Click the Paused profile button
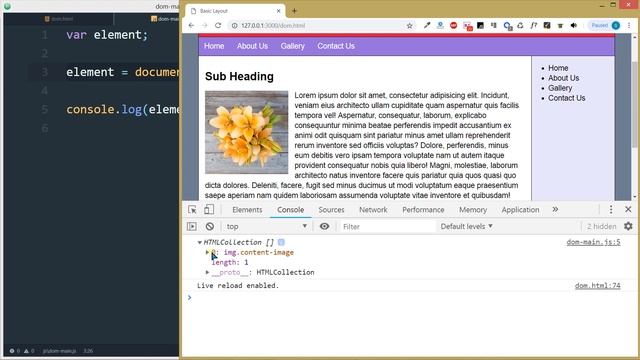This screenshot has height=360, width=640. 606,25
